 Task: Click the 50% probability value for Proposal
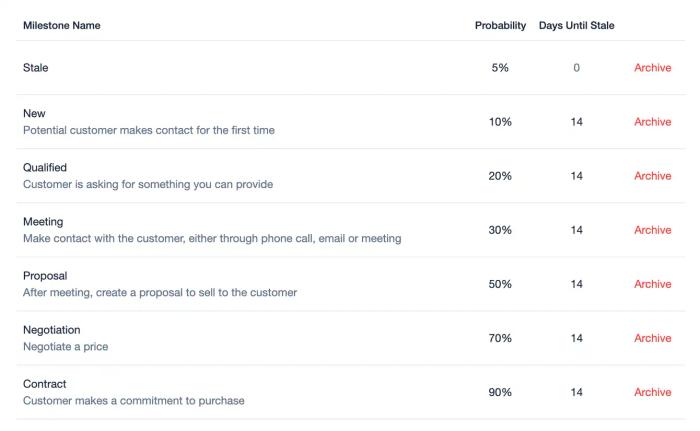coord(500,284)
